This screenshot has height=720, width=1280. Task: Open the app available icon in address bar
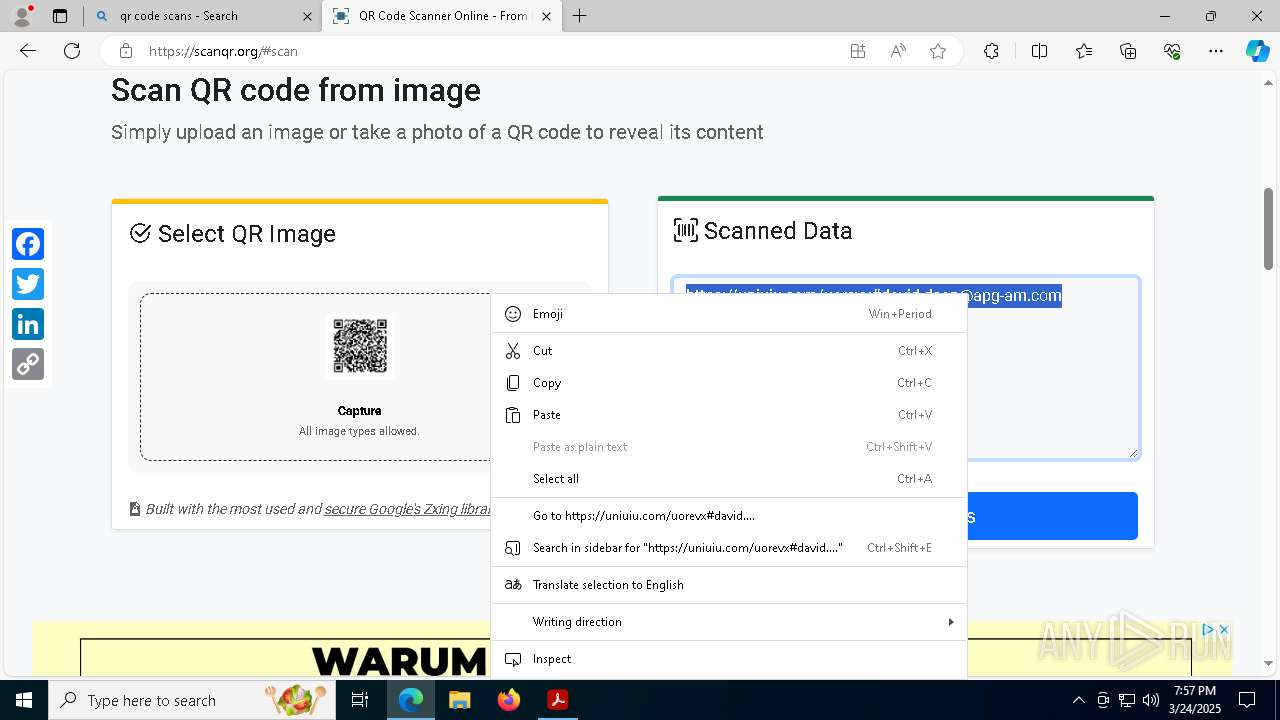(x=858, y=51)
